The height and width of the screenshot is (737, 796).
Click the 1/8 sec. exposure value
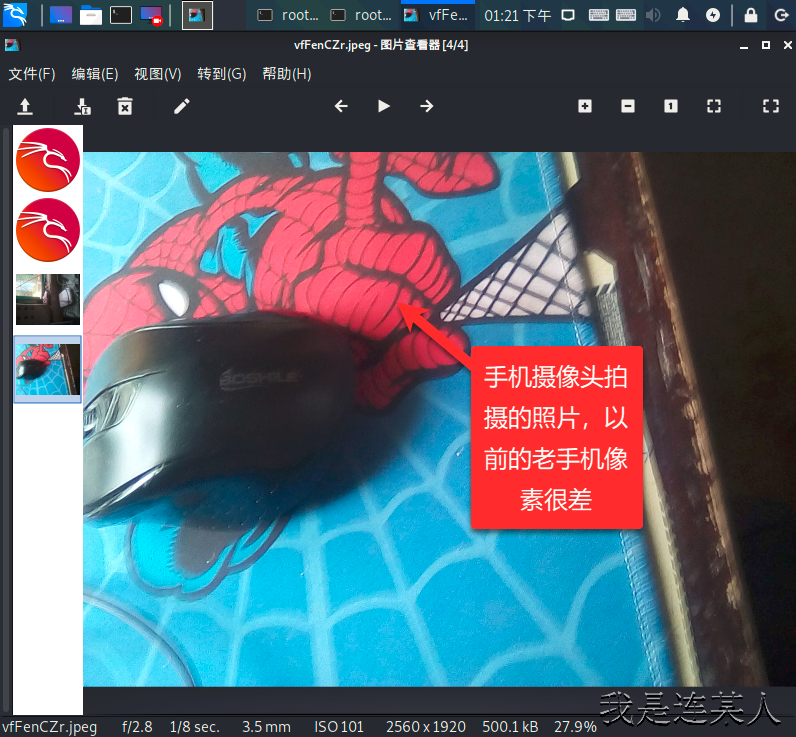194,727
